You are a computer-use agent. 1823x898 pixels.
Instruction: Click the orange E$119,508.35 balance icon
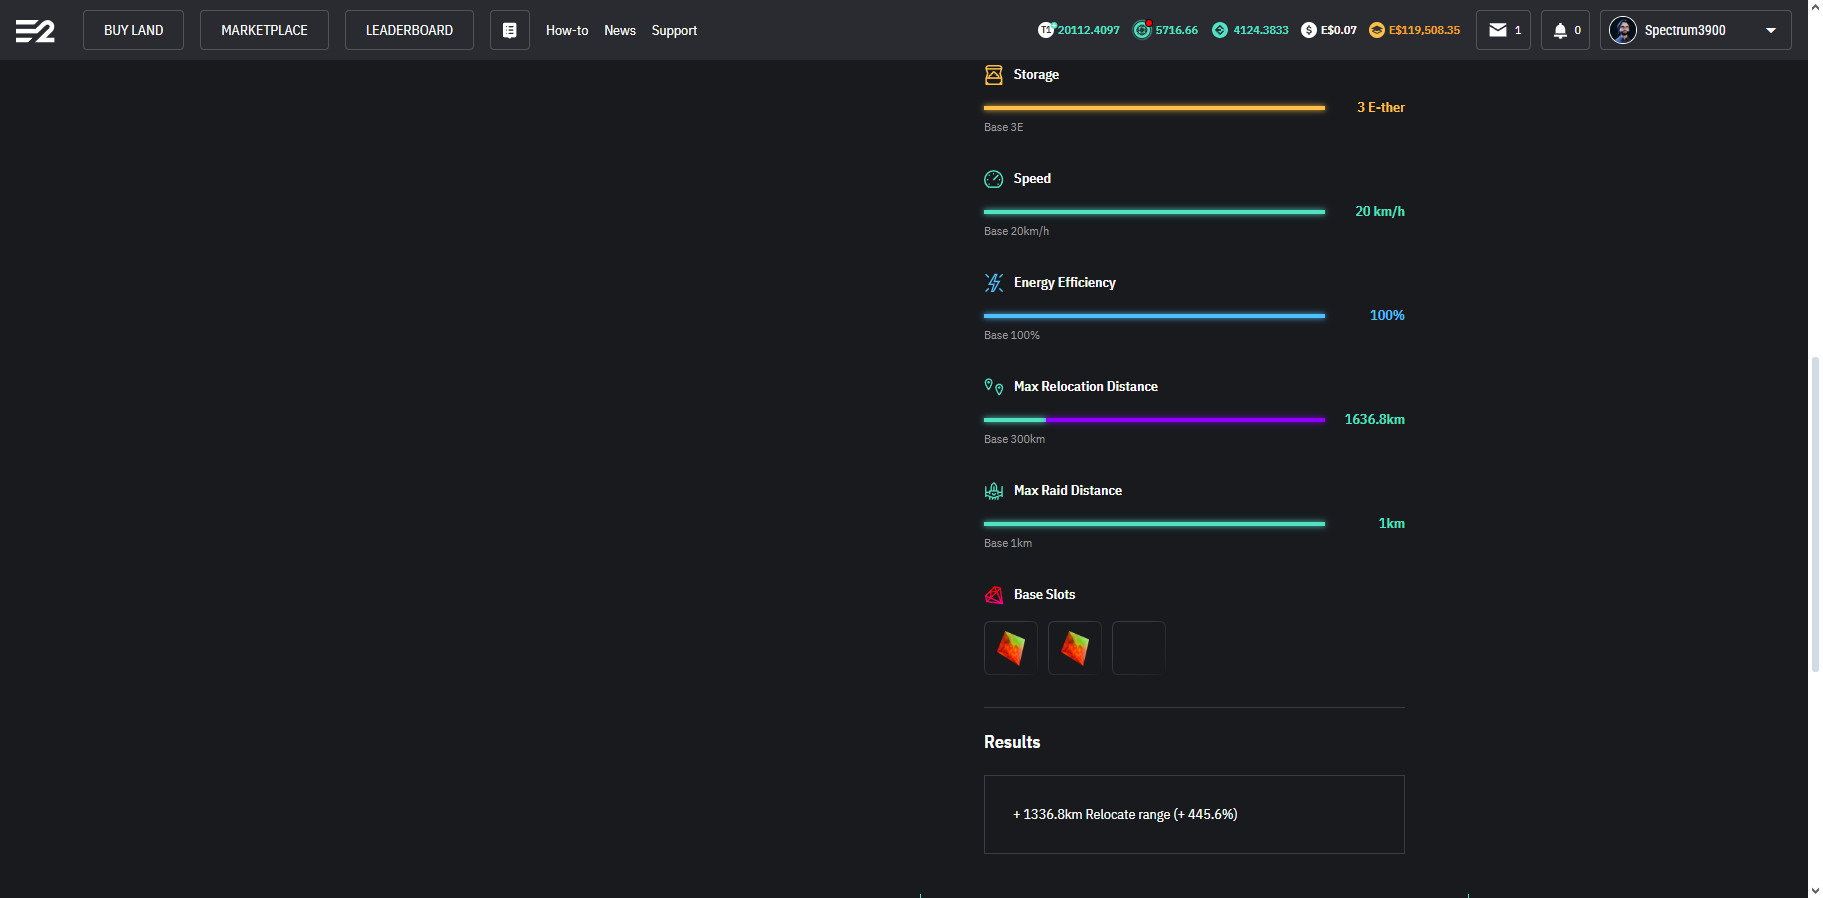[x=1377, y=30]
